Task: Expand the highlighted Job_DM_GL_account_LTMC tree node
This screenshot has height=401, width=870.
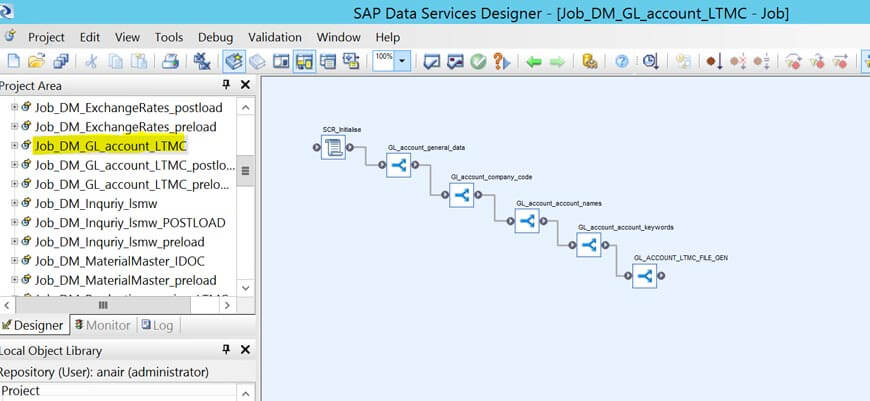Action: coord(14,146)
